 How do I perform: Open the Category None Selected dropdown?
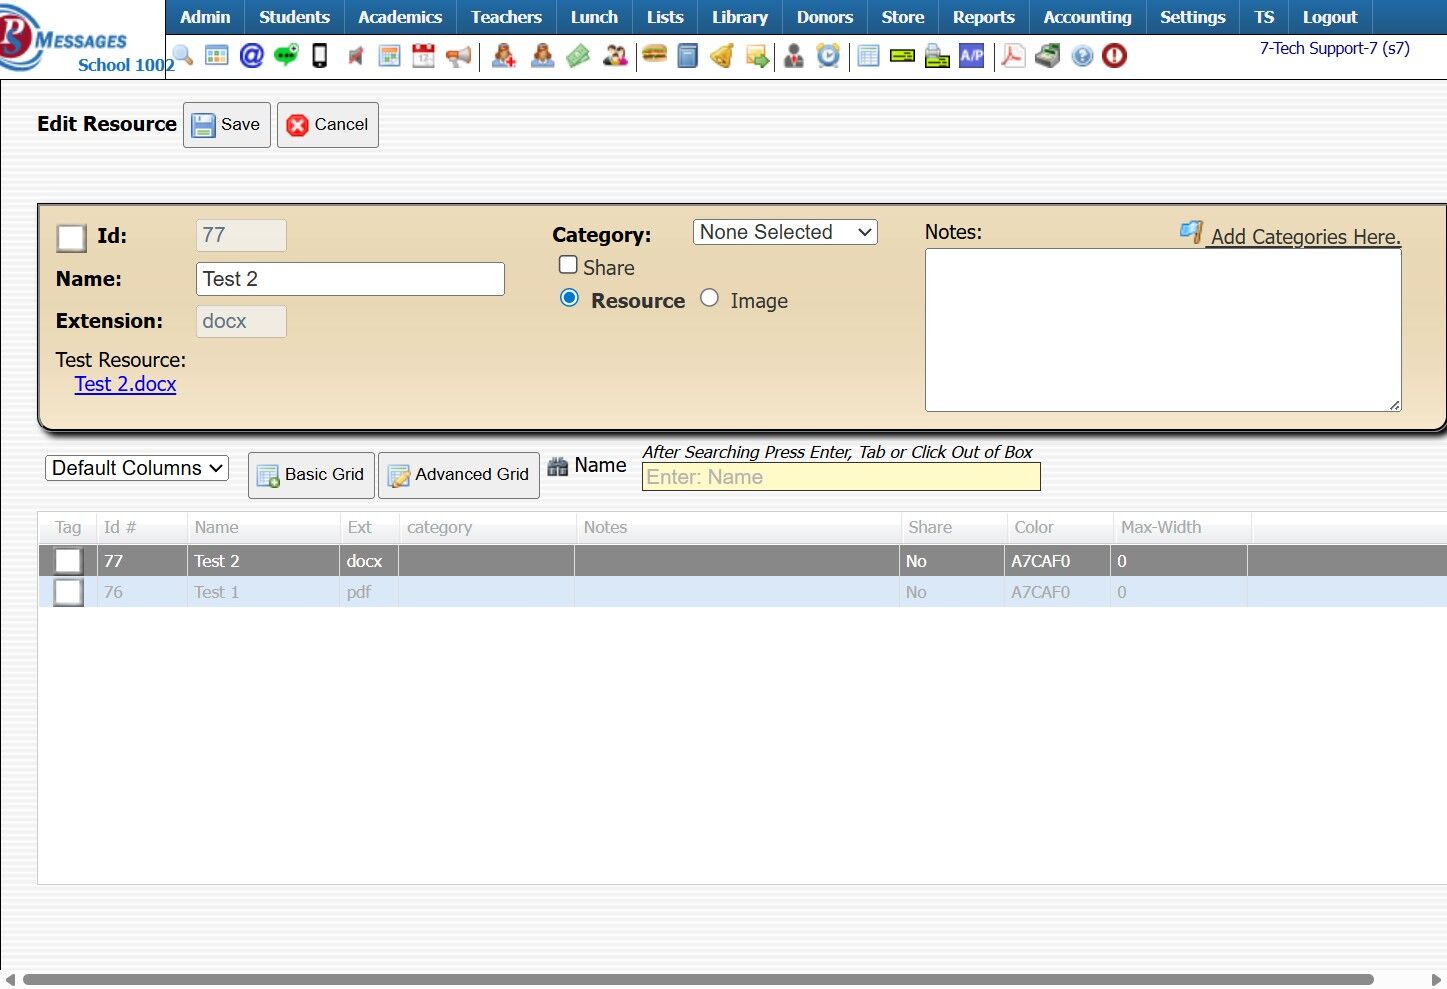(x=785, y=232)
